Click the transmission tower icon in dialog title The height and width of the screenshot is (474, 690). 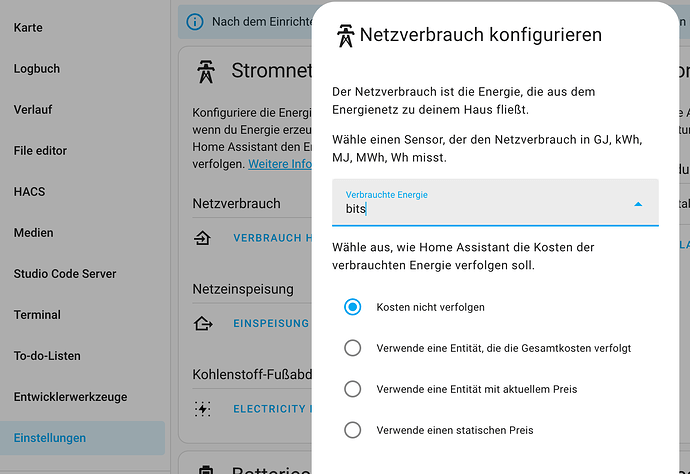[x=345, y=36]
